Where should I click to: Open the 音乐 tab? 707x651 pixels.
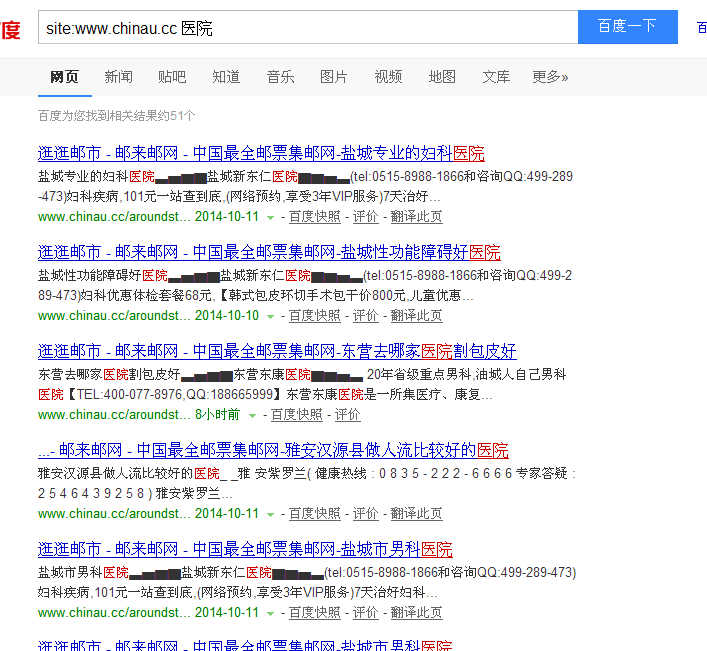pyautogui.click(x=280, y=77)
